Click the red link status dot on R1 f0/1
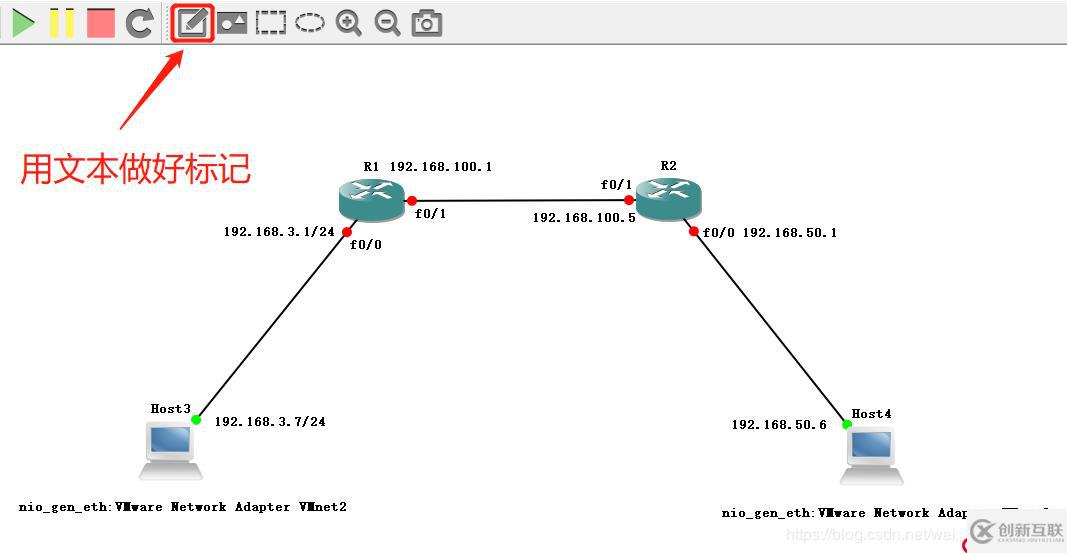The image size is (1067, 553). tap(412, 201)
